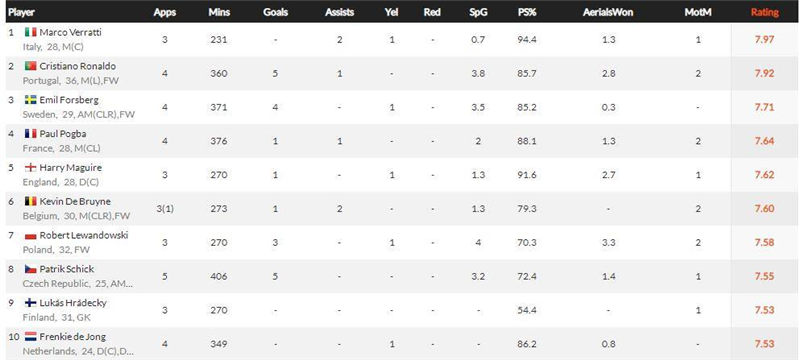This screenshot has width=800, height=360.
Task: Click Portugal flag icon beside Cristiano Ronaldo
Action: [x=31, y=66]
